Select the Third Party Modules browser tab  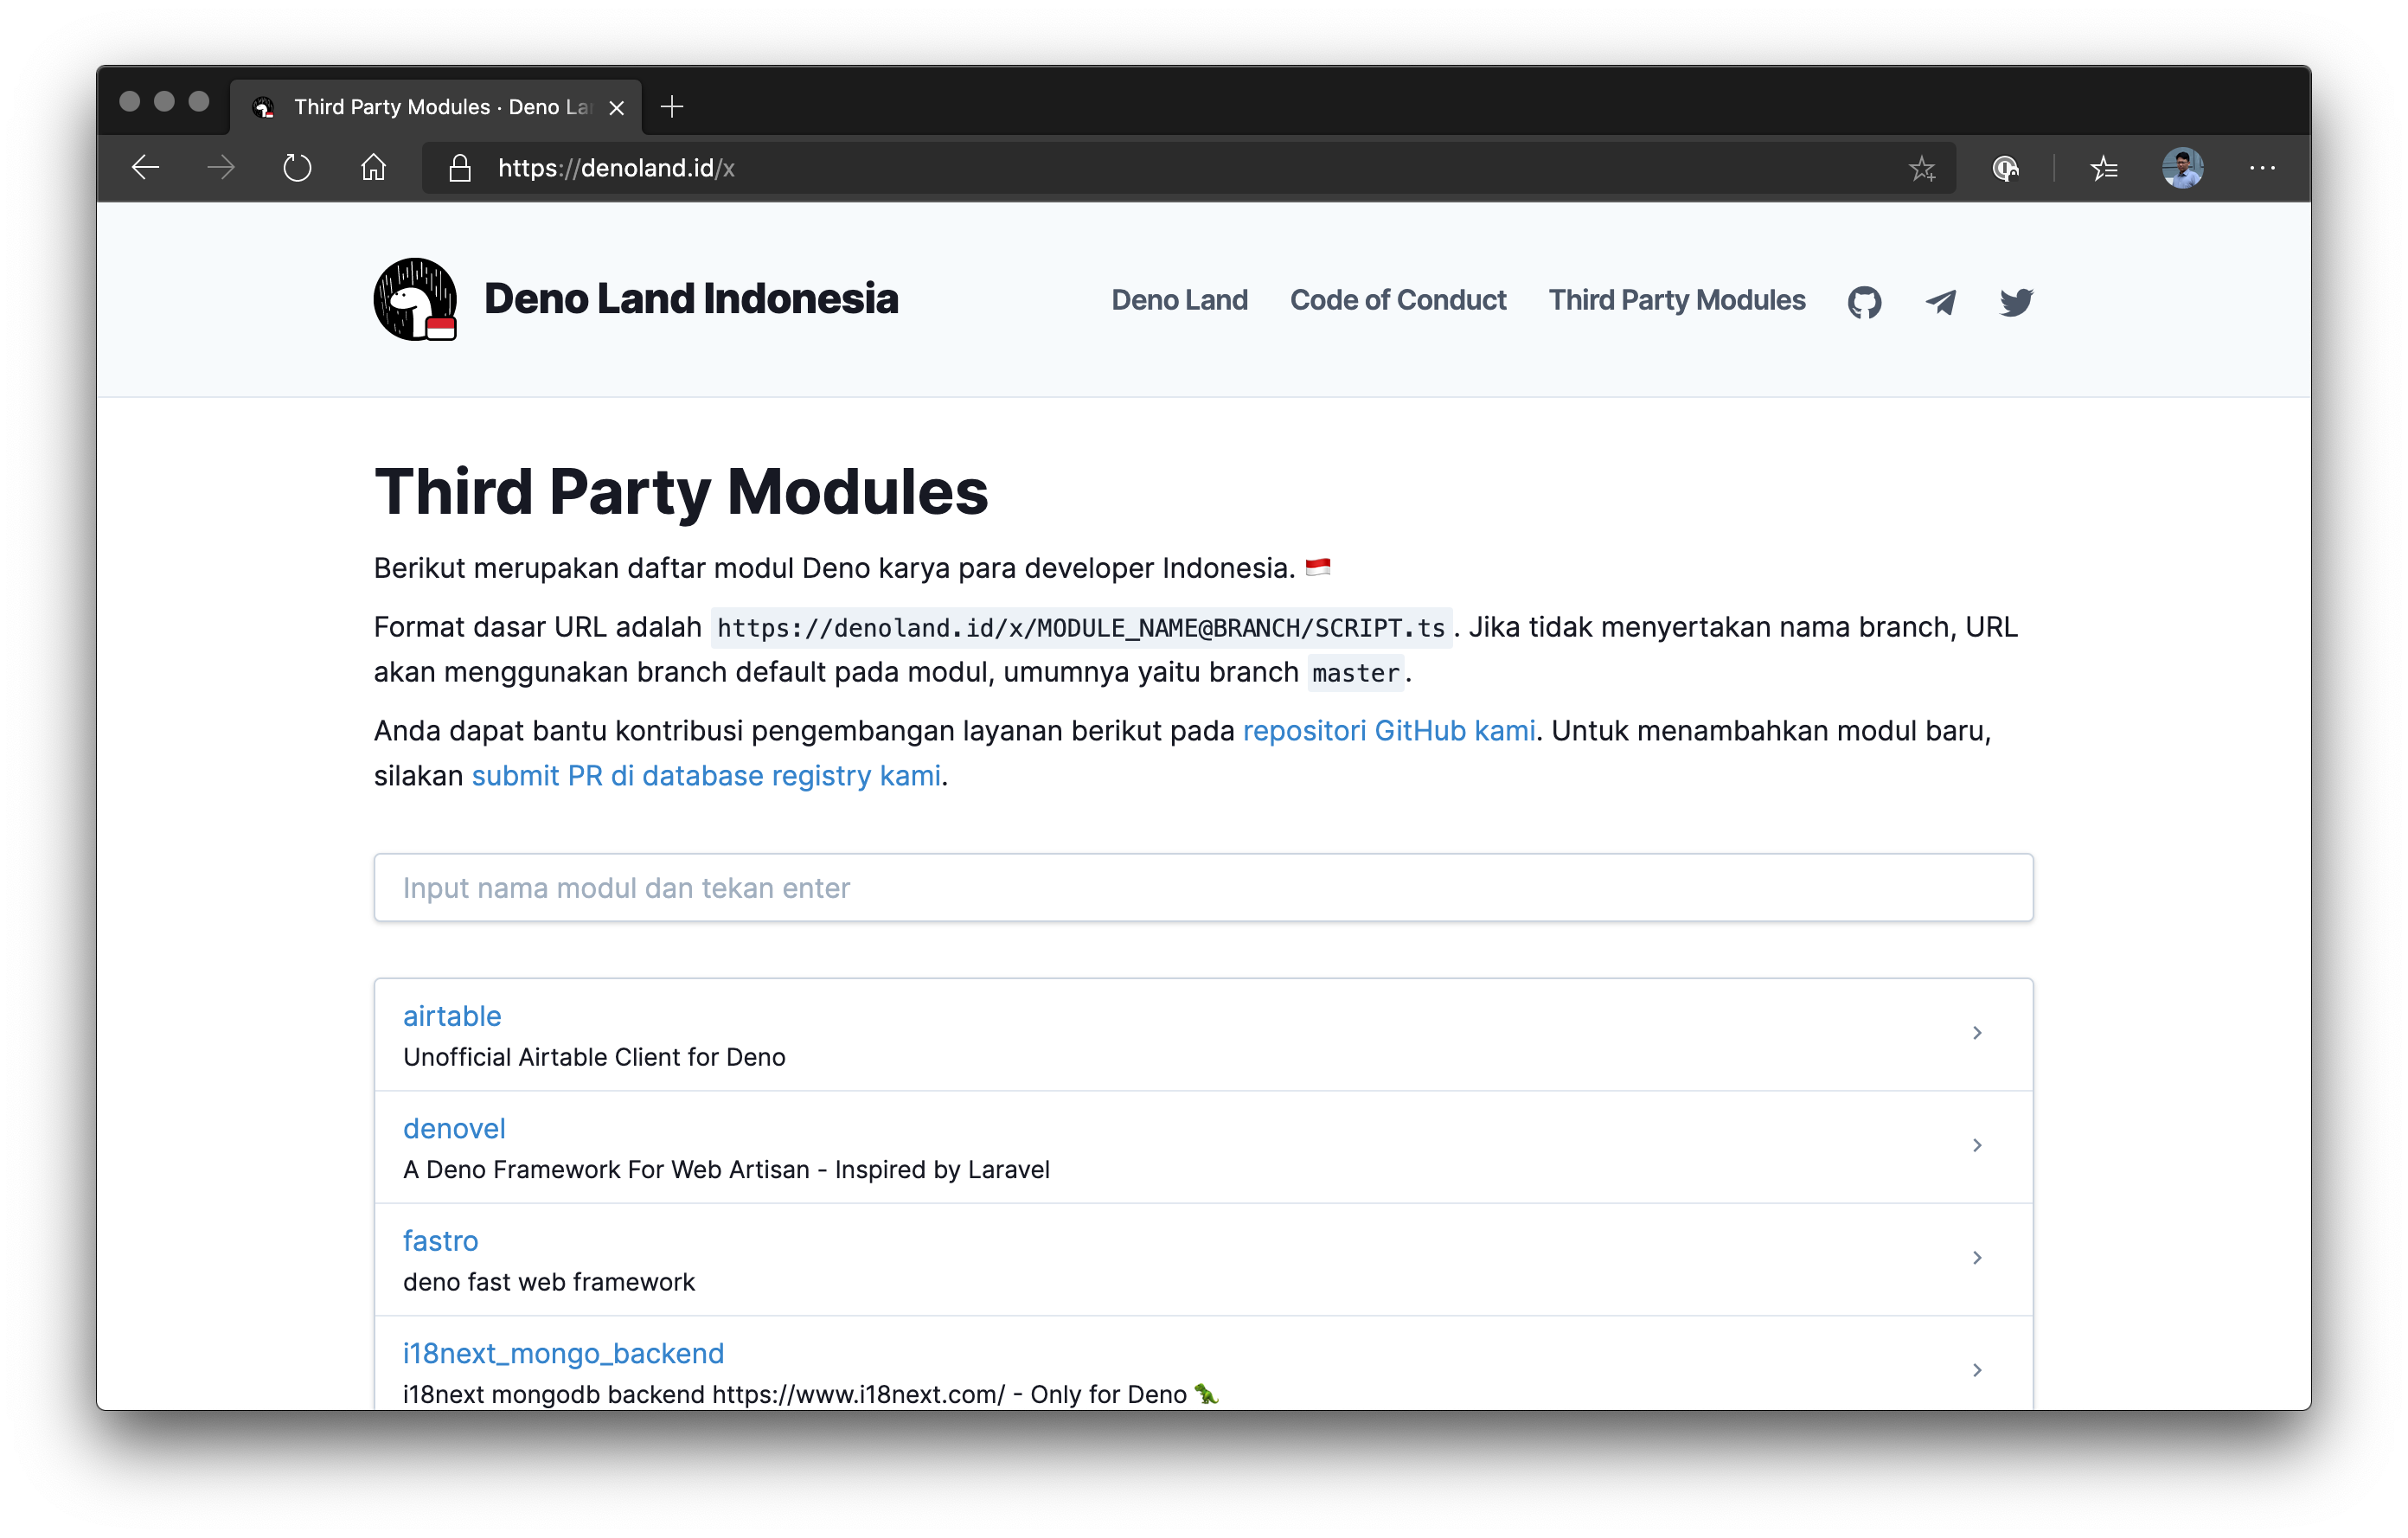[x=437, y=107]
